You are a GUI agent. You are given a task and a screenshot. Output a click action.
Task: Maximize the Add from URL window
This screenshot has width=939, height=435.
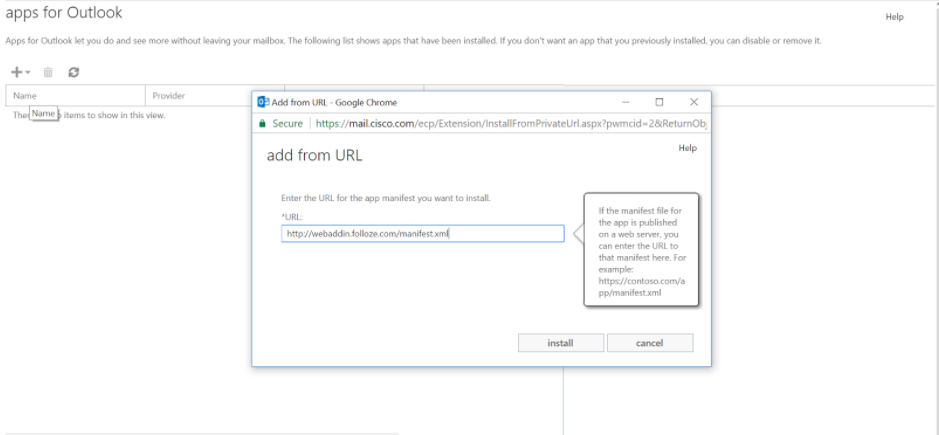[659, 102]
